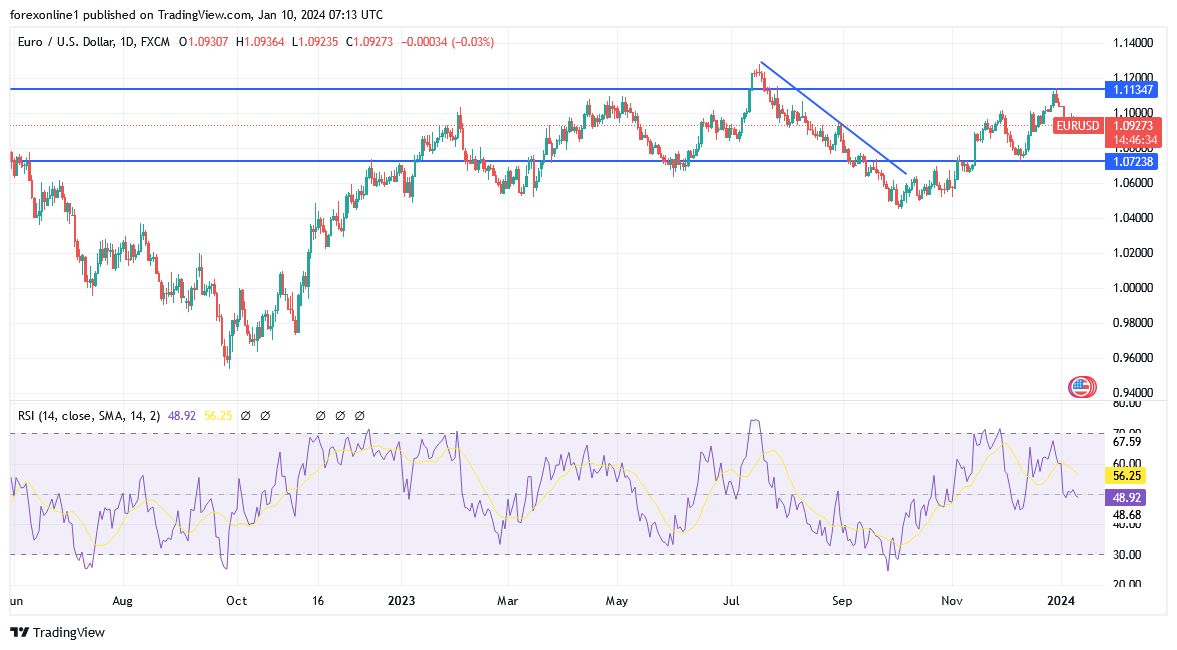Open the US flag economic event icon
The image size is (1177, 650).
[x=1081, y=387]
